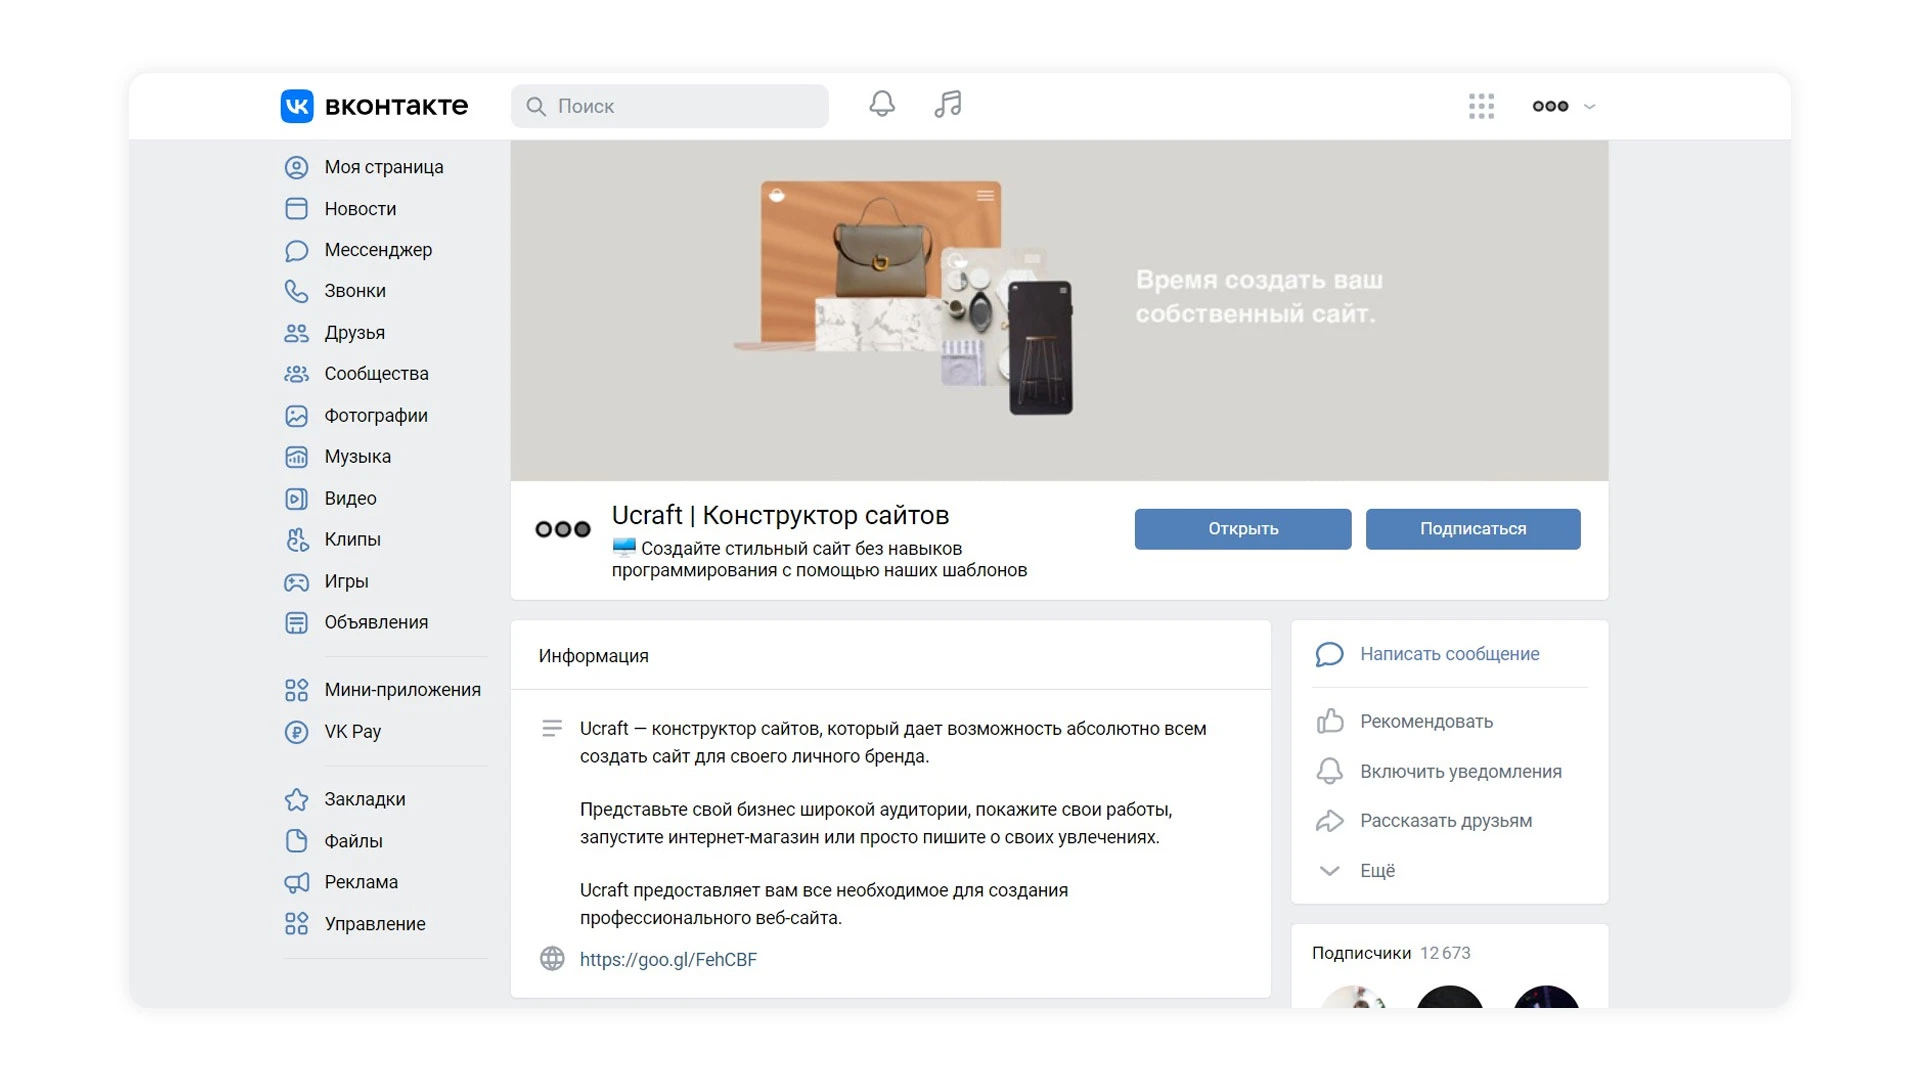Open the music player note icon
Screen dimensions: 1920x1080
(948, 104)
